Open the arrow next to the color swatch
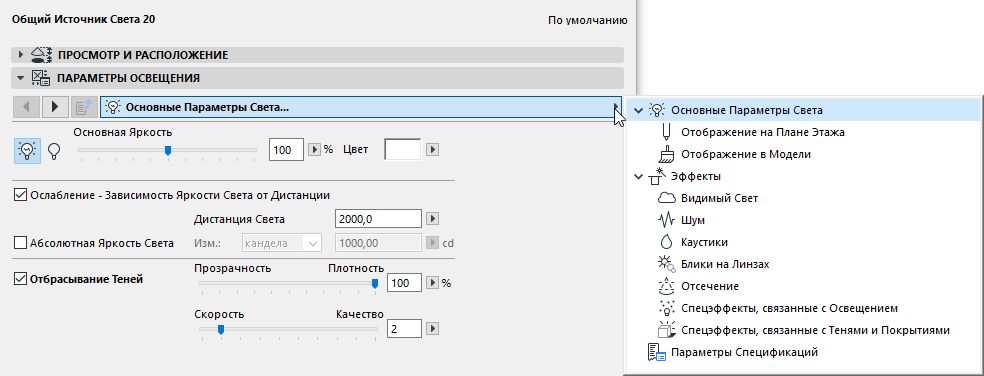This screenshot has width=984, height=376. pyautogui.click(x=432, y=150)
